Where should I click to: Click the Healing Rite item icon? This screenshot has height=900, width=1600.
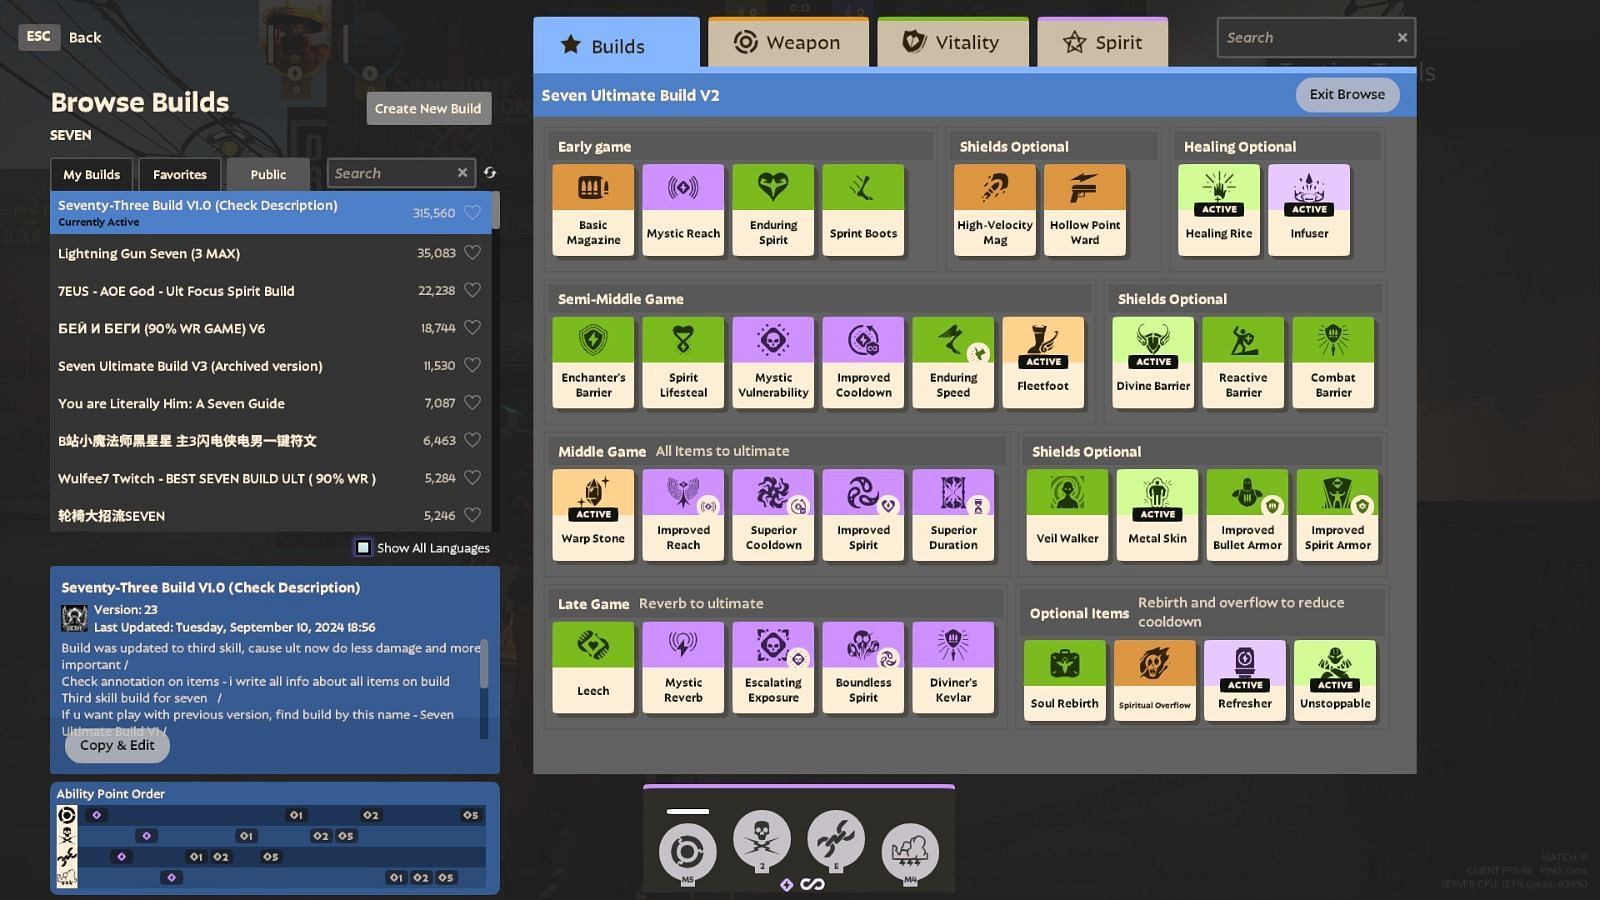(x=1219, y=210)
